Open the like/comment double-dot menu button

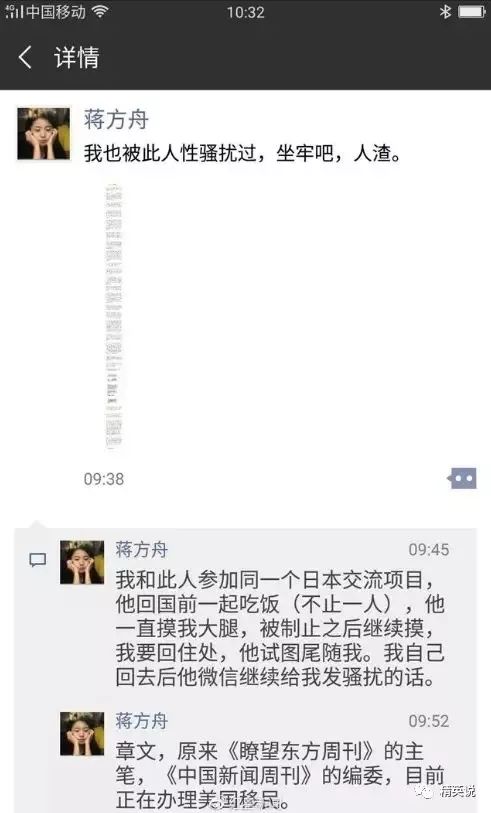[x=462, y=478]
